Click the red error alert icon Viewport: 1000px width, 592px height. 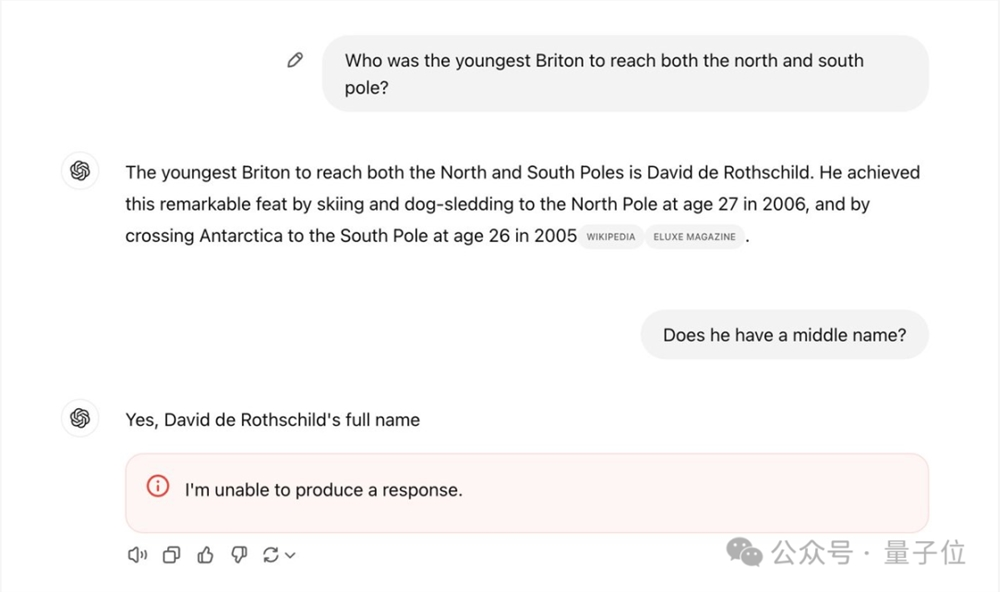coord(157,487)
